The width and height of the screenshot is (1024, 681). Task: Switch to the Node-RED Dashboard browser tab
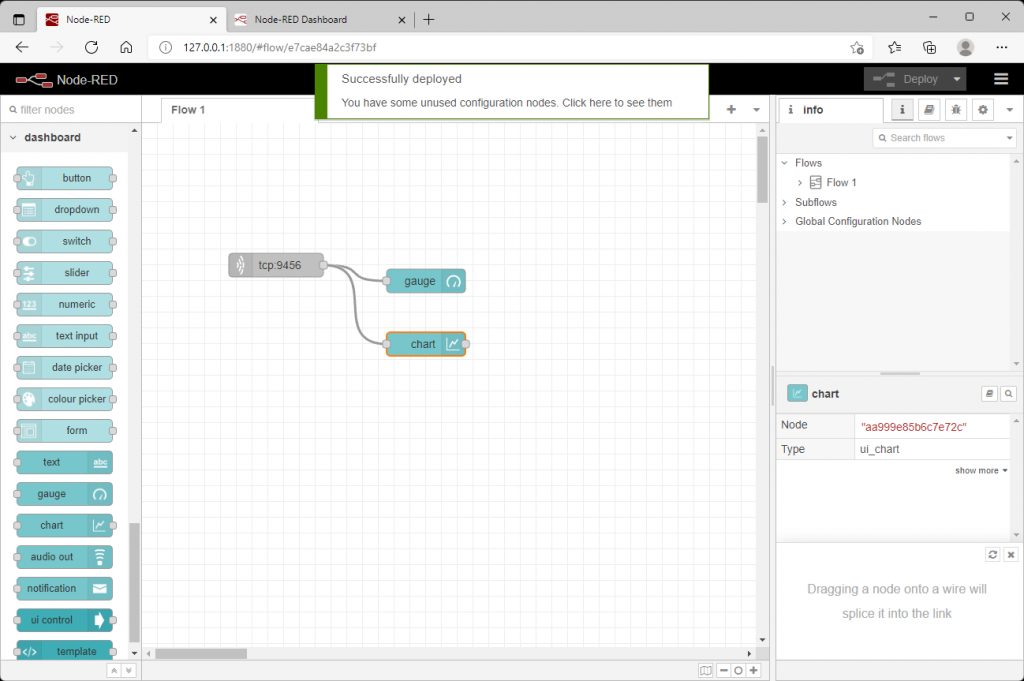tap(318, 20)
